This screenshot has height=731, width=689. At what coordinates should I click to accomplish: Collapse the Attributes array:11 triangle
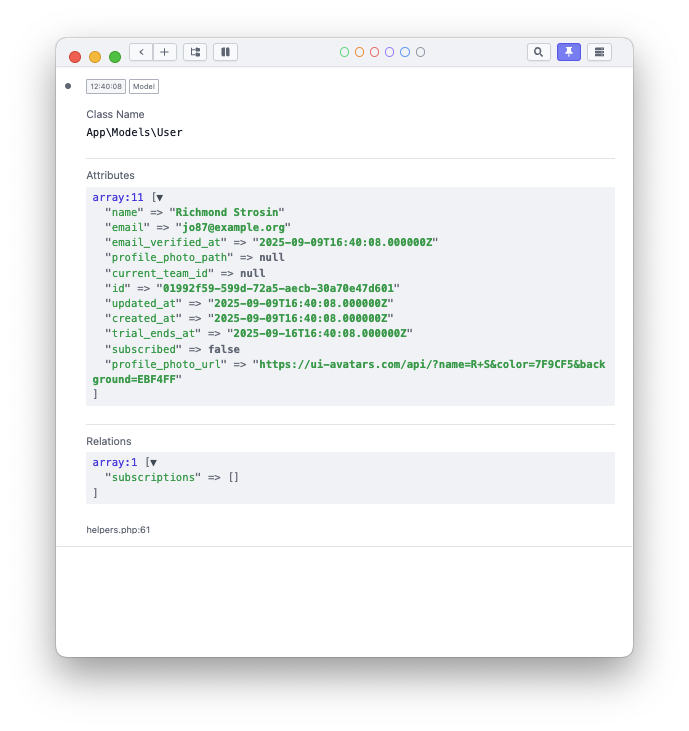point(159,198)
